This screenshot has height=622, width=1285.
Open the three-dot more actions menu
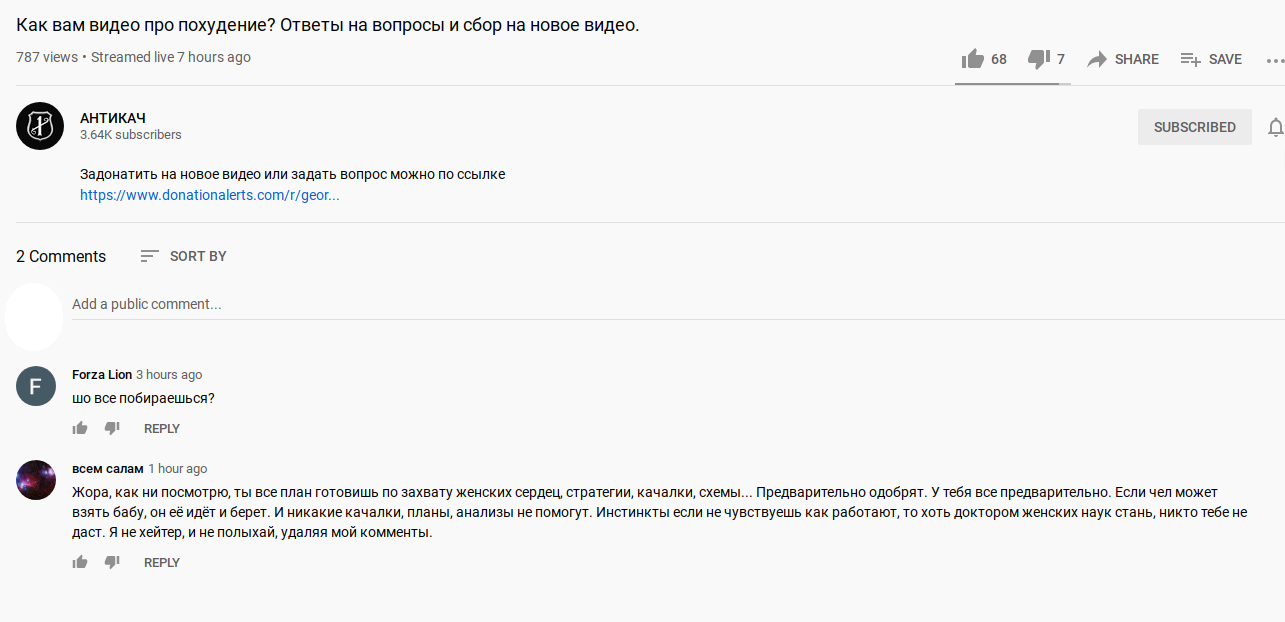point(1274,60)
